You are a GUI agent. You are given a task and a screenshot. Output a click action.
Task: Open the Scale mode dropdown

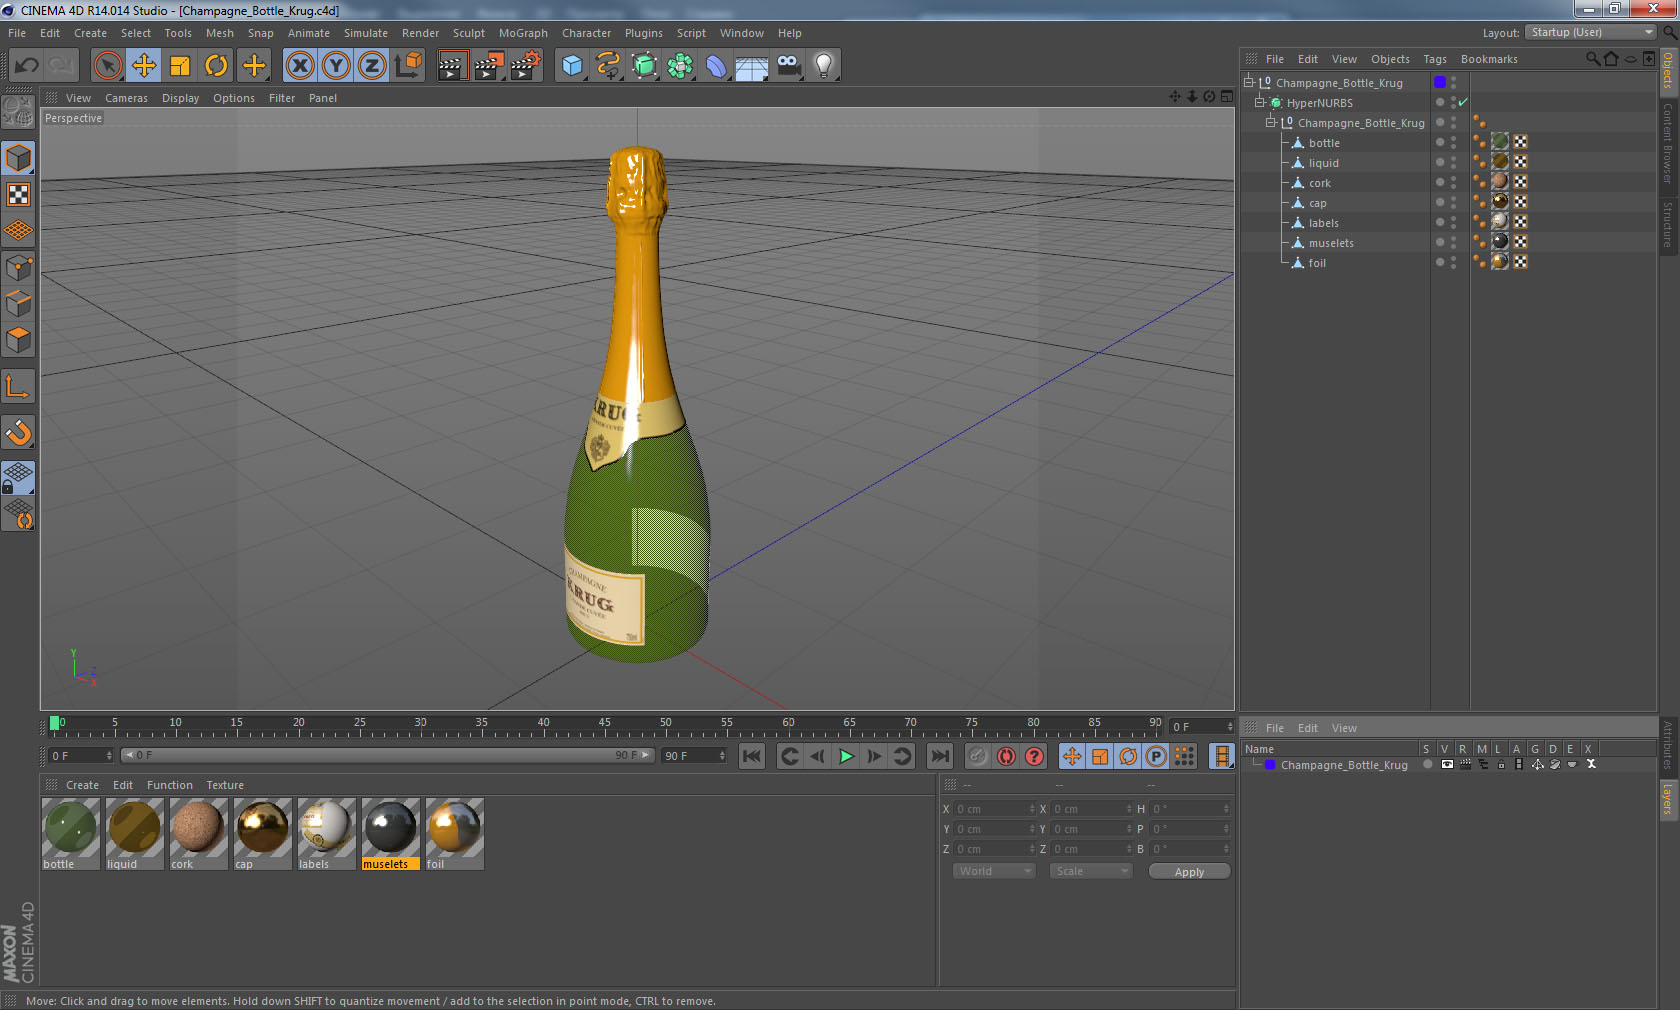(1090, 871)
